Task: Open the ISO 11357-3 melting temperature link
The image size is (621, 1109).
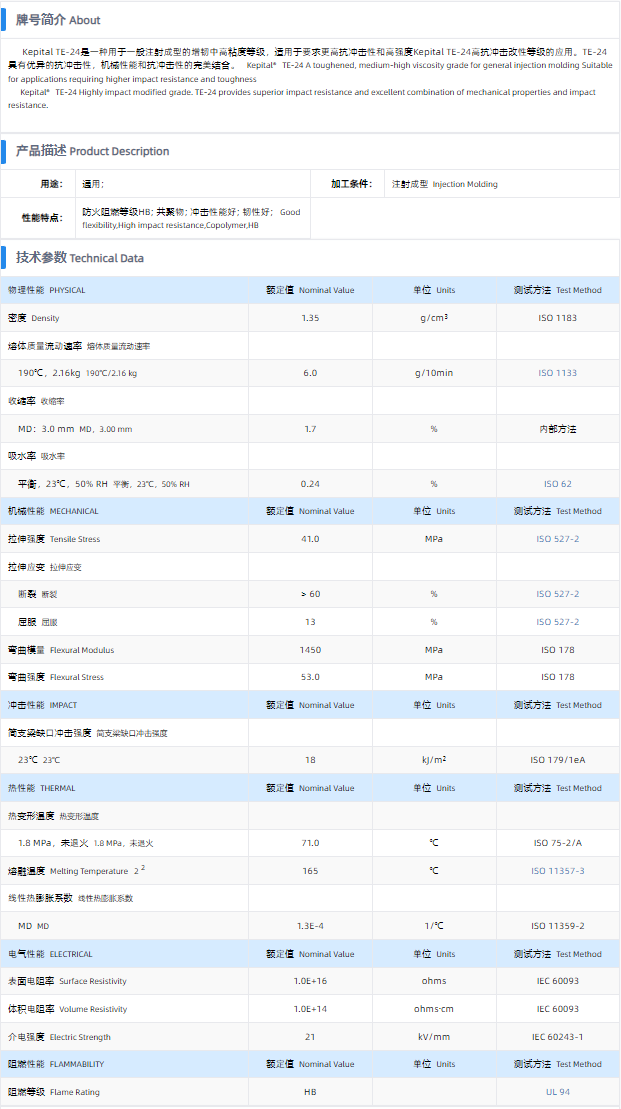Action: point(557,871)
